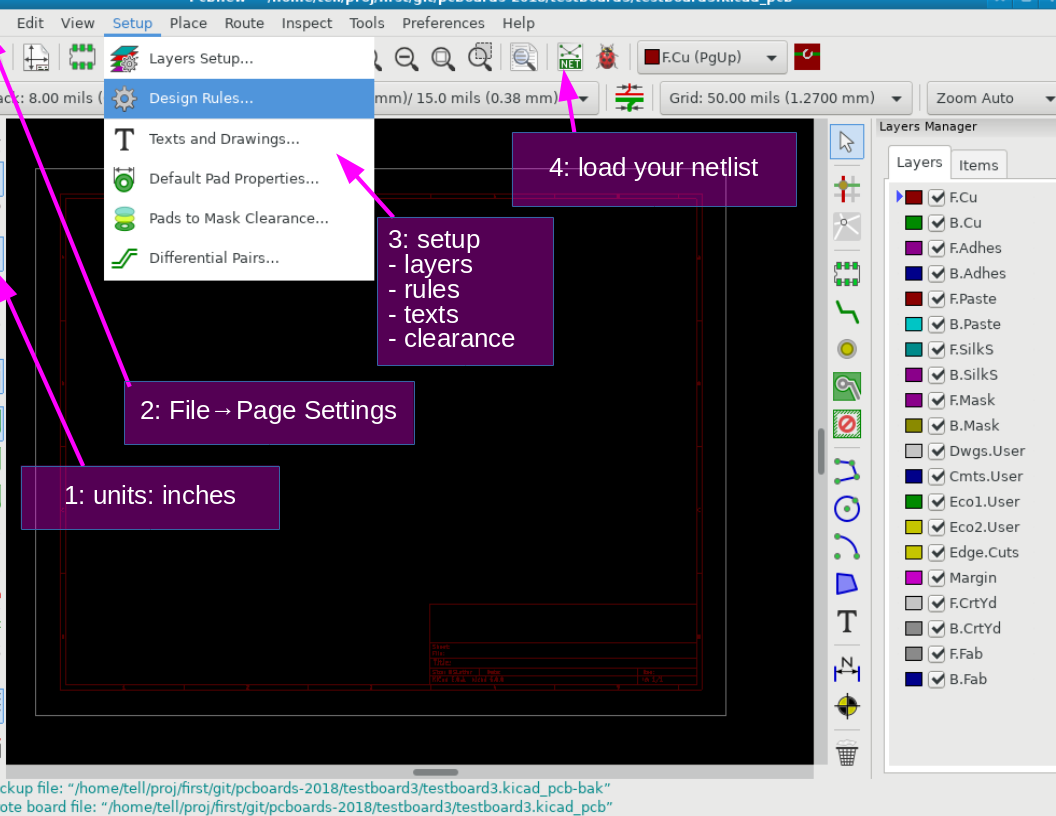Hide the B.SilkS layer via checkbox

[937, 375]
